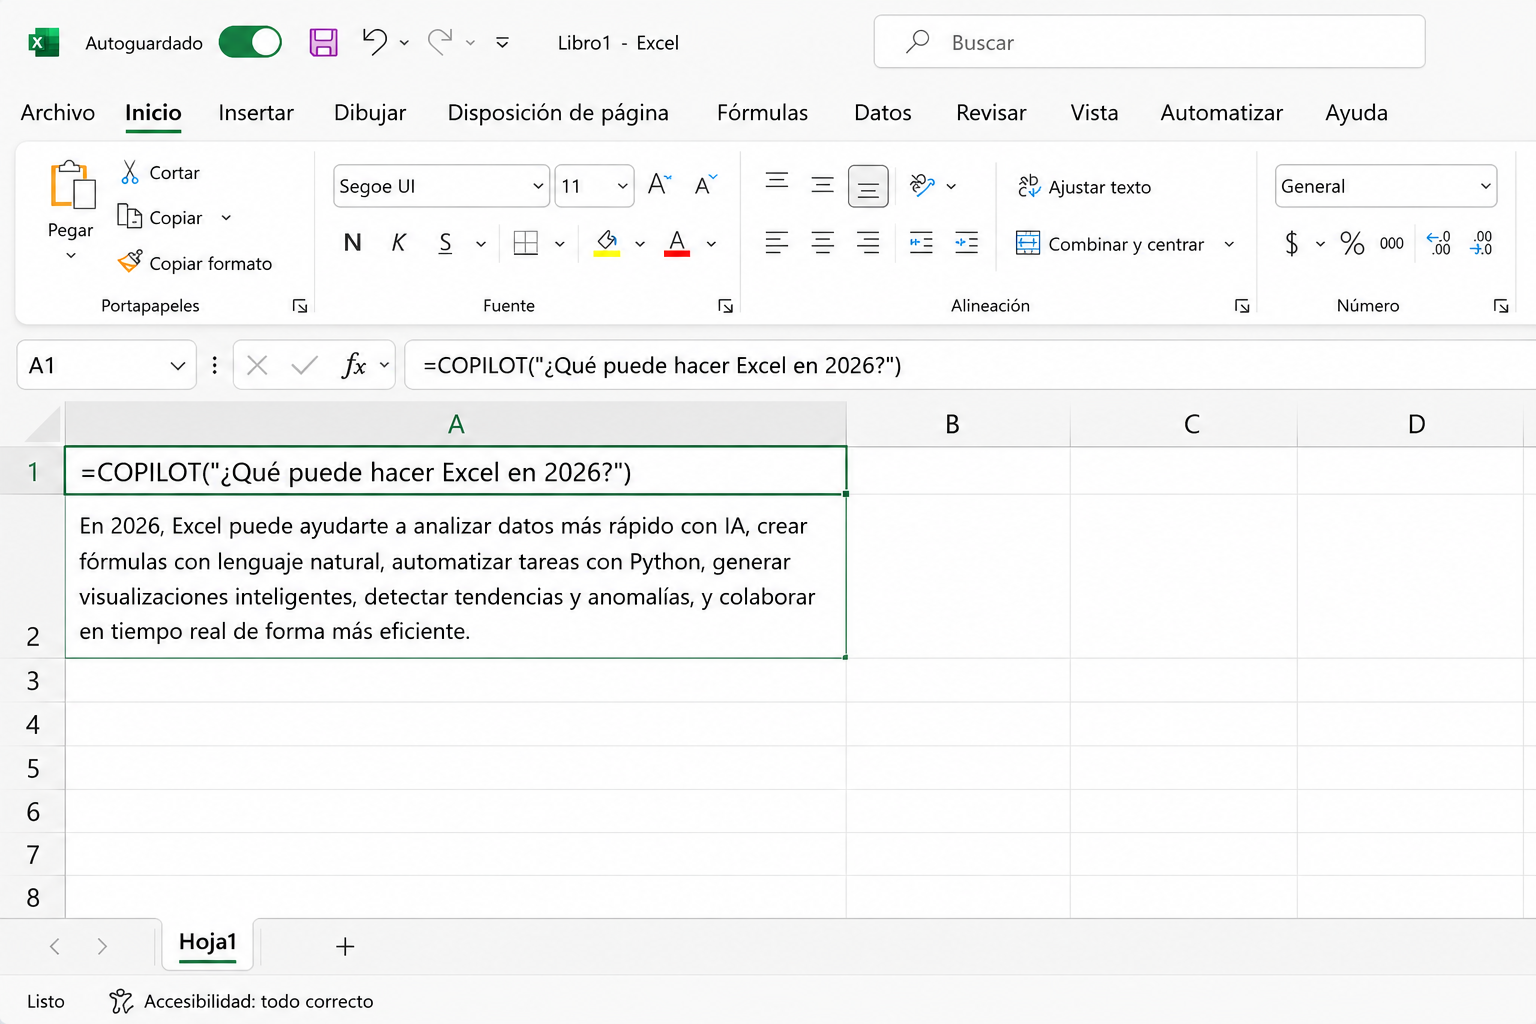1536x1024 pixels.
Task: Open Customize Quick Access Toolbar dropdown
Action: point(502,43)
